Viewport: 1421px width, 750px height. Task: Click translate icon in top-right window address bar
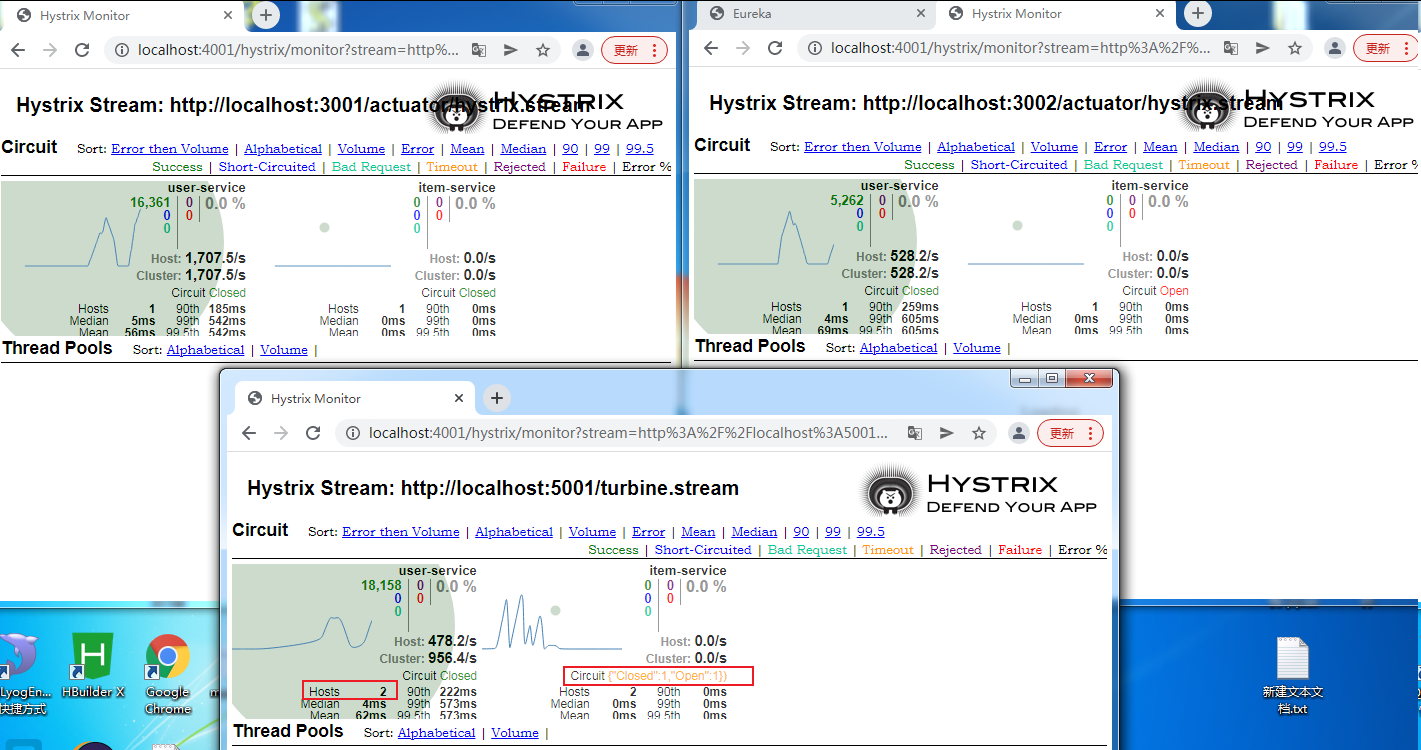1231,48
